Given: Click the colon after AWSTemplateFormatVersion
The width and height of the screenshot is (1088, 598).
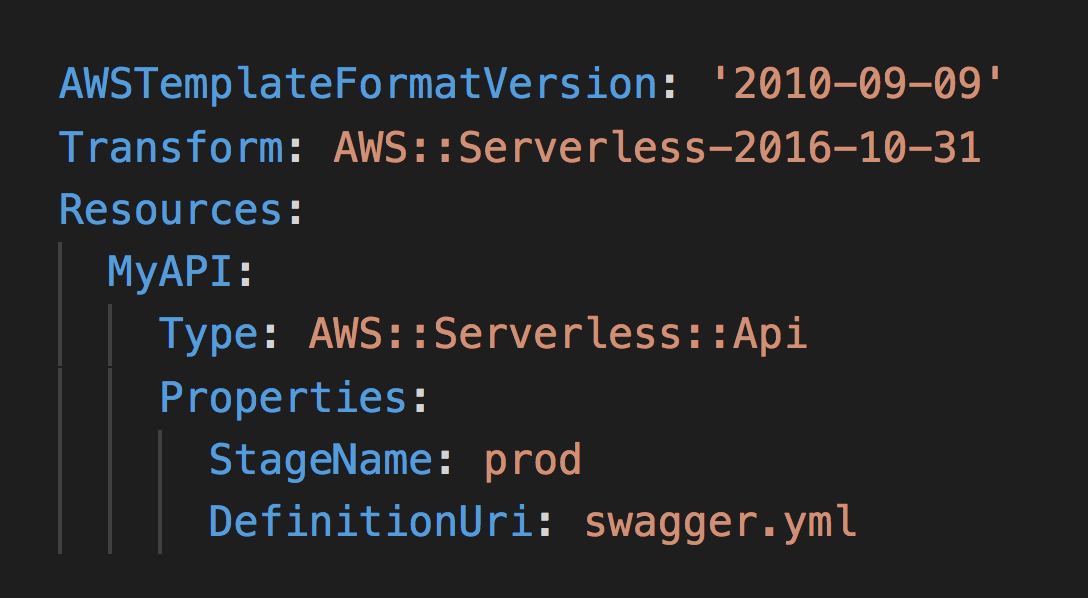Looking at the screenshot, I should pos(669,86).
